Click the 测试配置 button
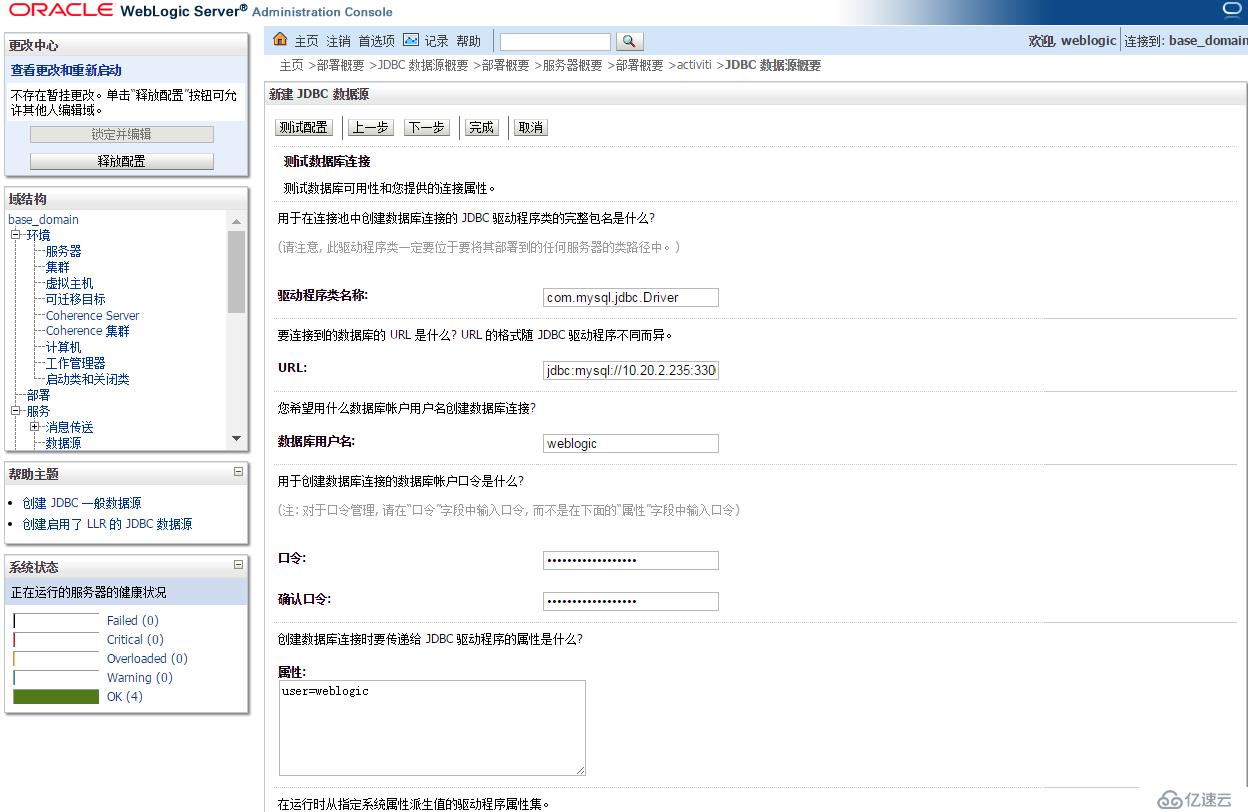 tap(304, 128)
